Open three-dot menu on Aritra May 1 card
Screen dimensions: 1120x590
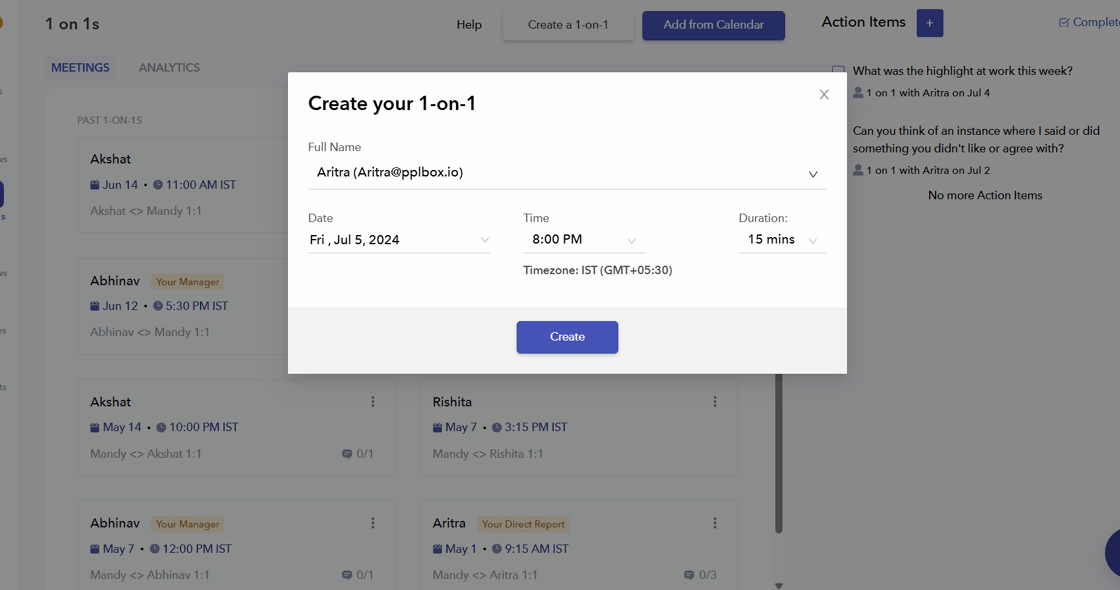(x=715, y=523)
